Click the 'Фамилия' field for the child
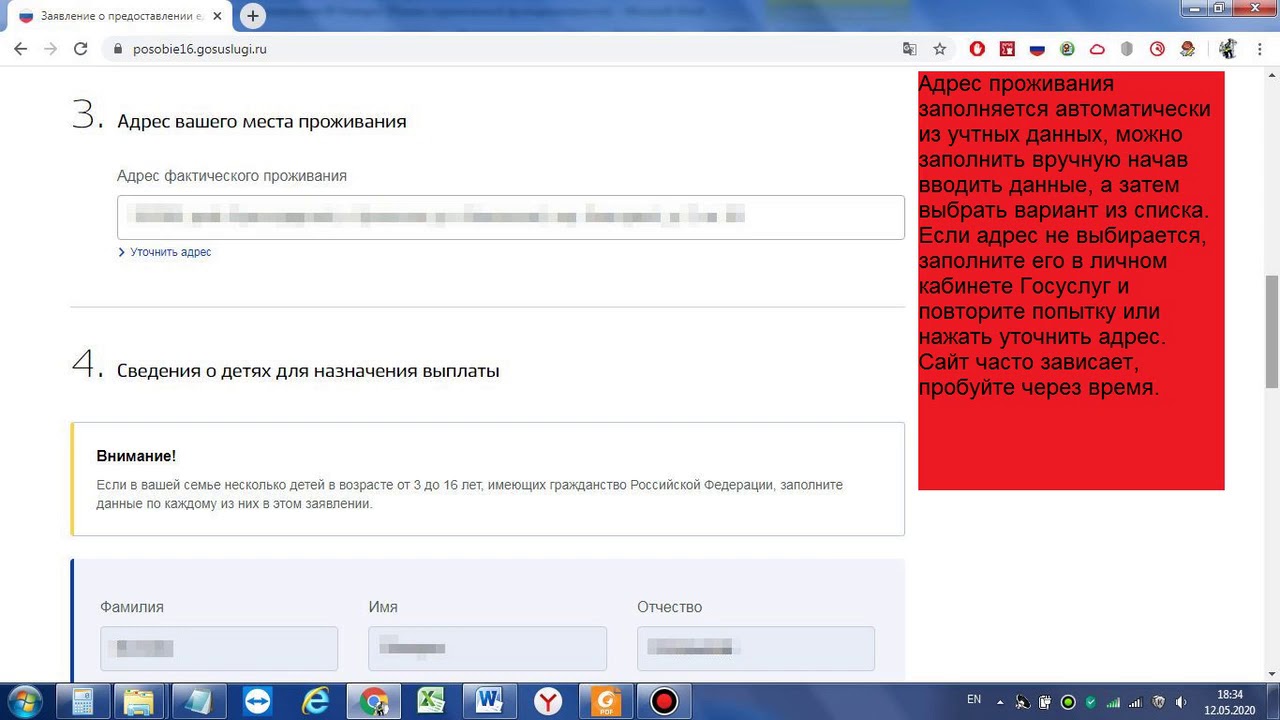 (x=218, y=648)
